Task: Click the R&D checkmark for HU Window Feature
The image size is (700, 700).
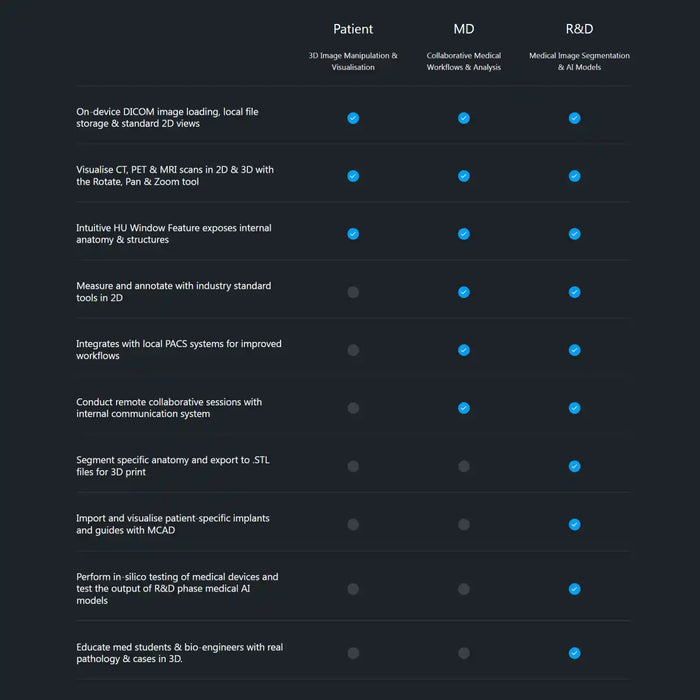Action: click(x=574, y=234)
